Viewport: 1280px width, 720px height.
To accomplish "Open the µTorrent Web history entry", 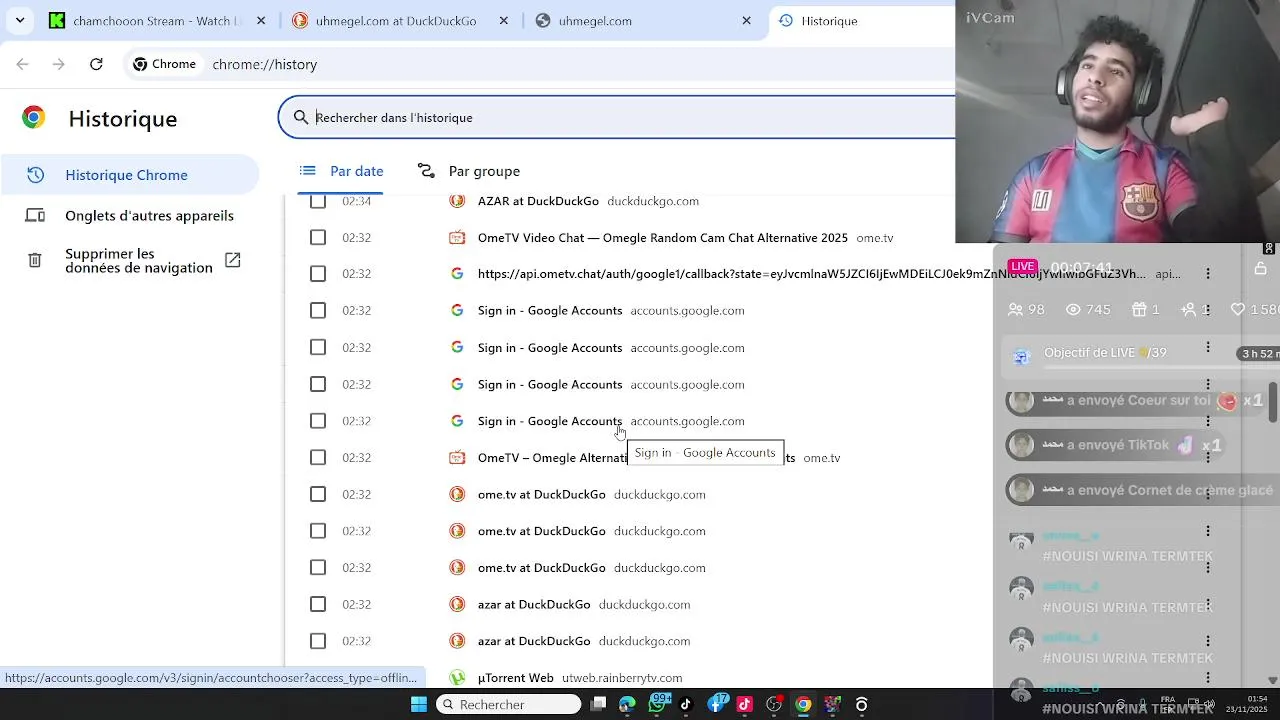I will 515,678.
